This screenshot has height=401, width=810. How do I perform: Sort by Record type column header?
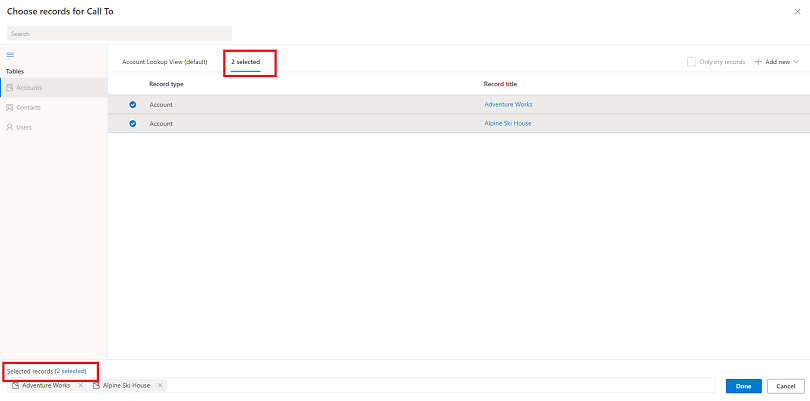pos(166,84)
